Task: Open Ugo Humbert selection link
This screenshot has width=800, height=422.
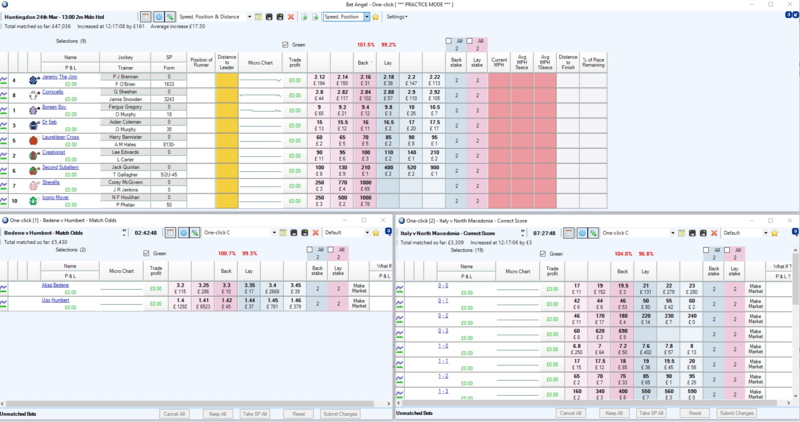Action: pos(56,300)
